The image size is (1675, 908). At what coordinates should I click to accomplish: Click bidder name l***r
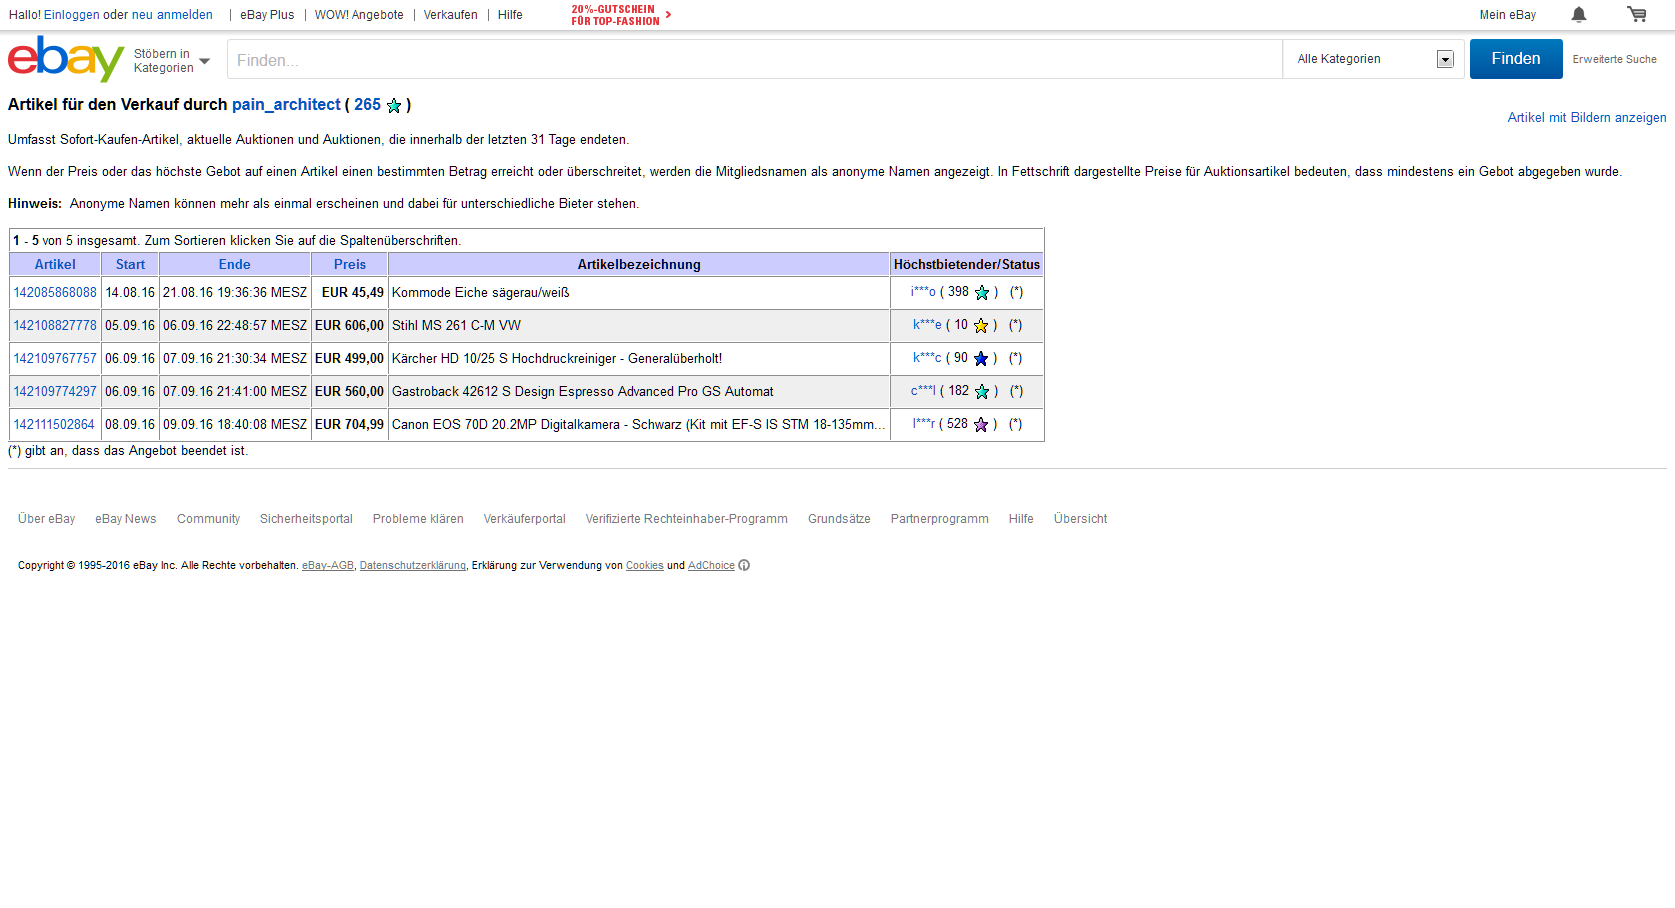pyautogui.click(x=924, y=424)
